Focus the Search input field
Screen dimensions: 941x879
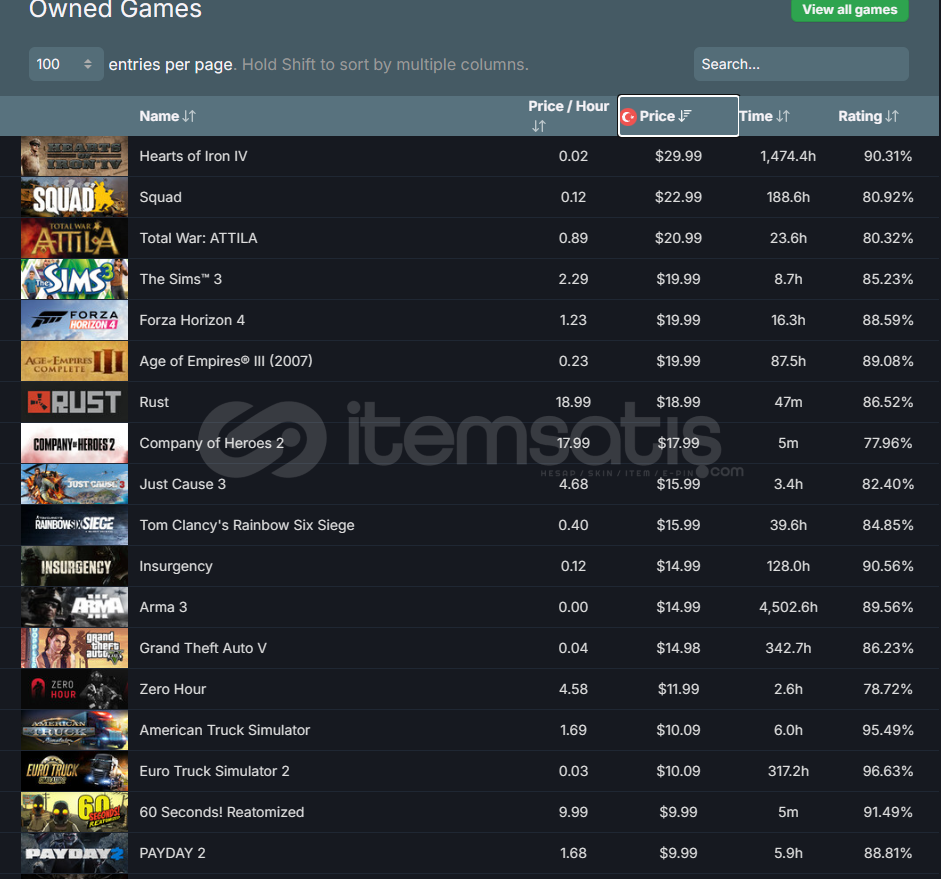tap(801, 64)
